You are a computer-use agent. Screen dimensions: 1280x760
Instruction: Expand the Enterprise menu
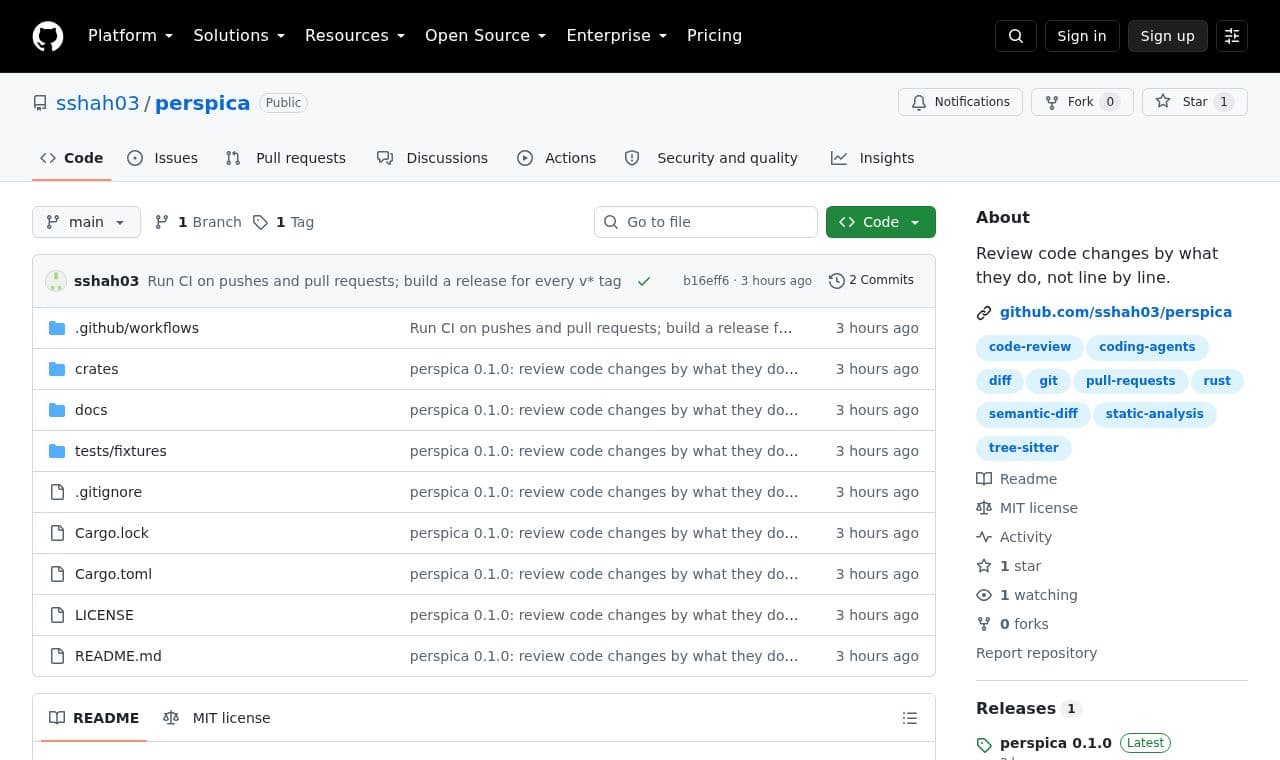pos(617,36)
